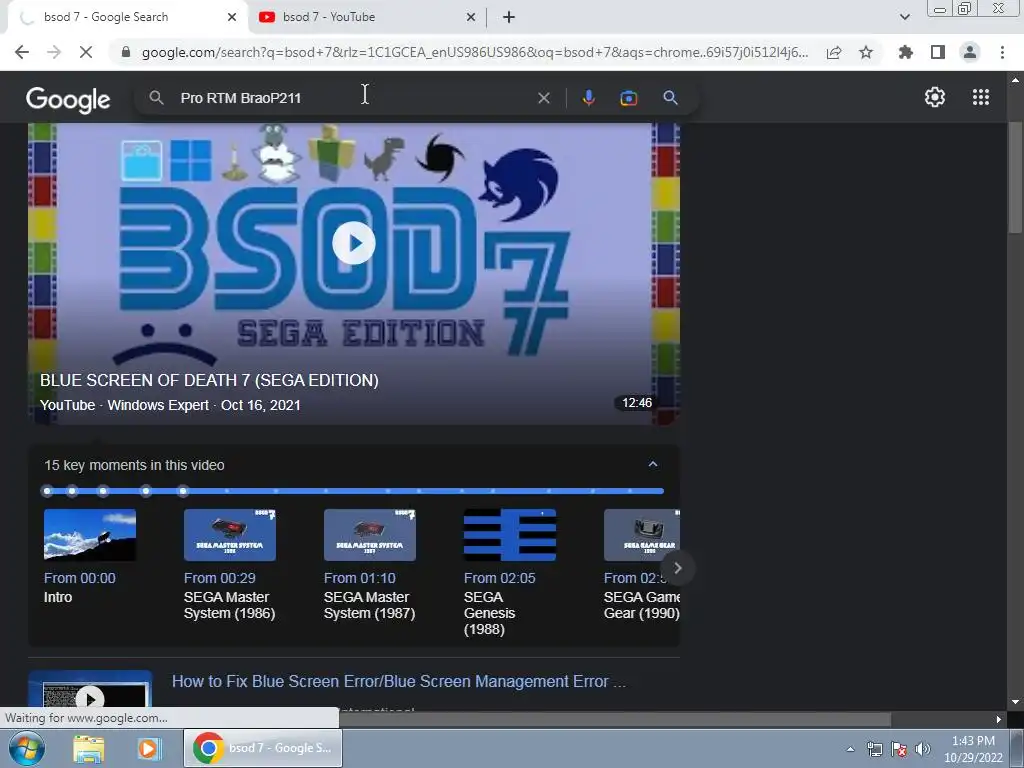
Task: Click the vertical page scrollbar thumb
Action: 1015,176
